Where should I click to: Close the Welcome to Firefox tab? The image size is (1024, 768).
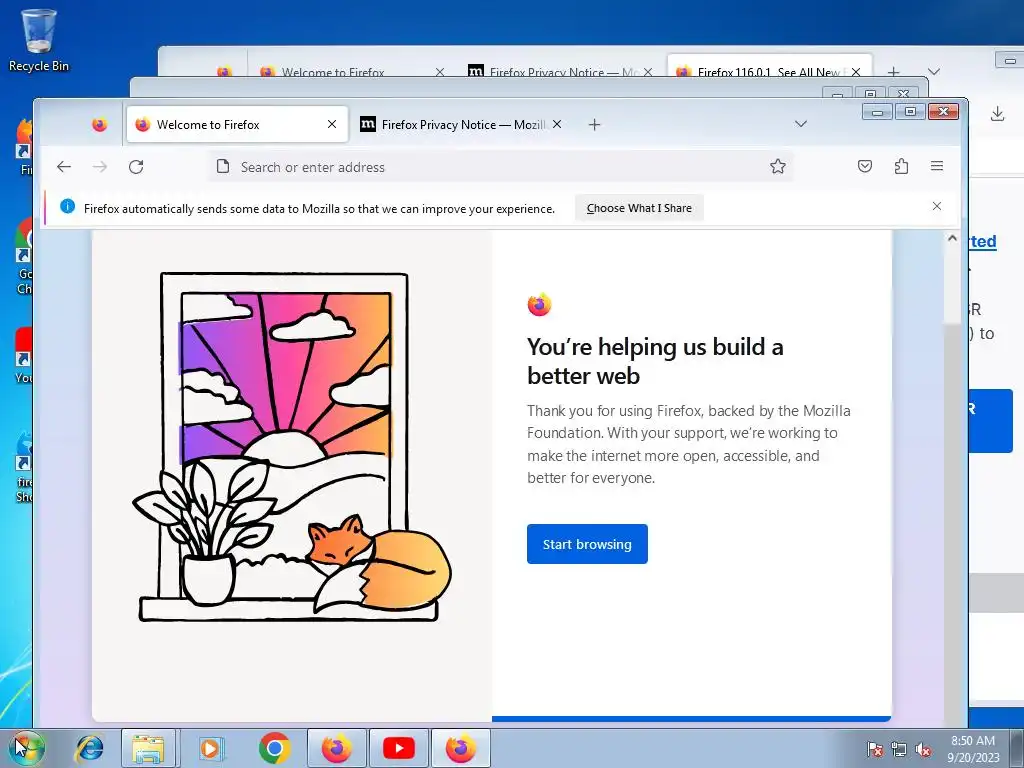coord(332,124)
